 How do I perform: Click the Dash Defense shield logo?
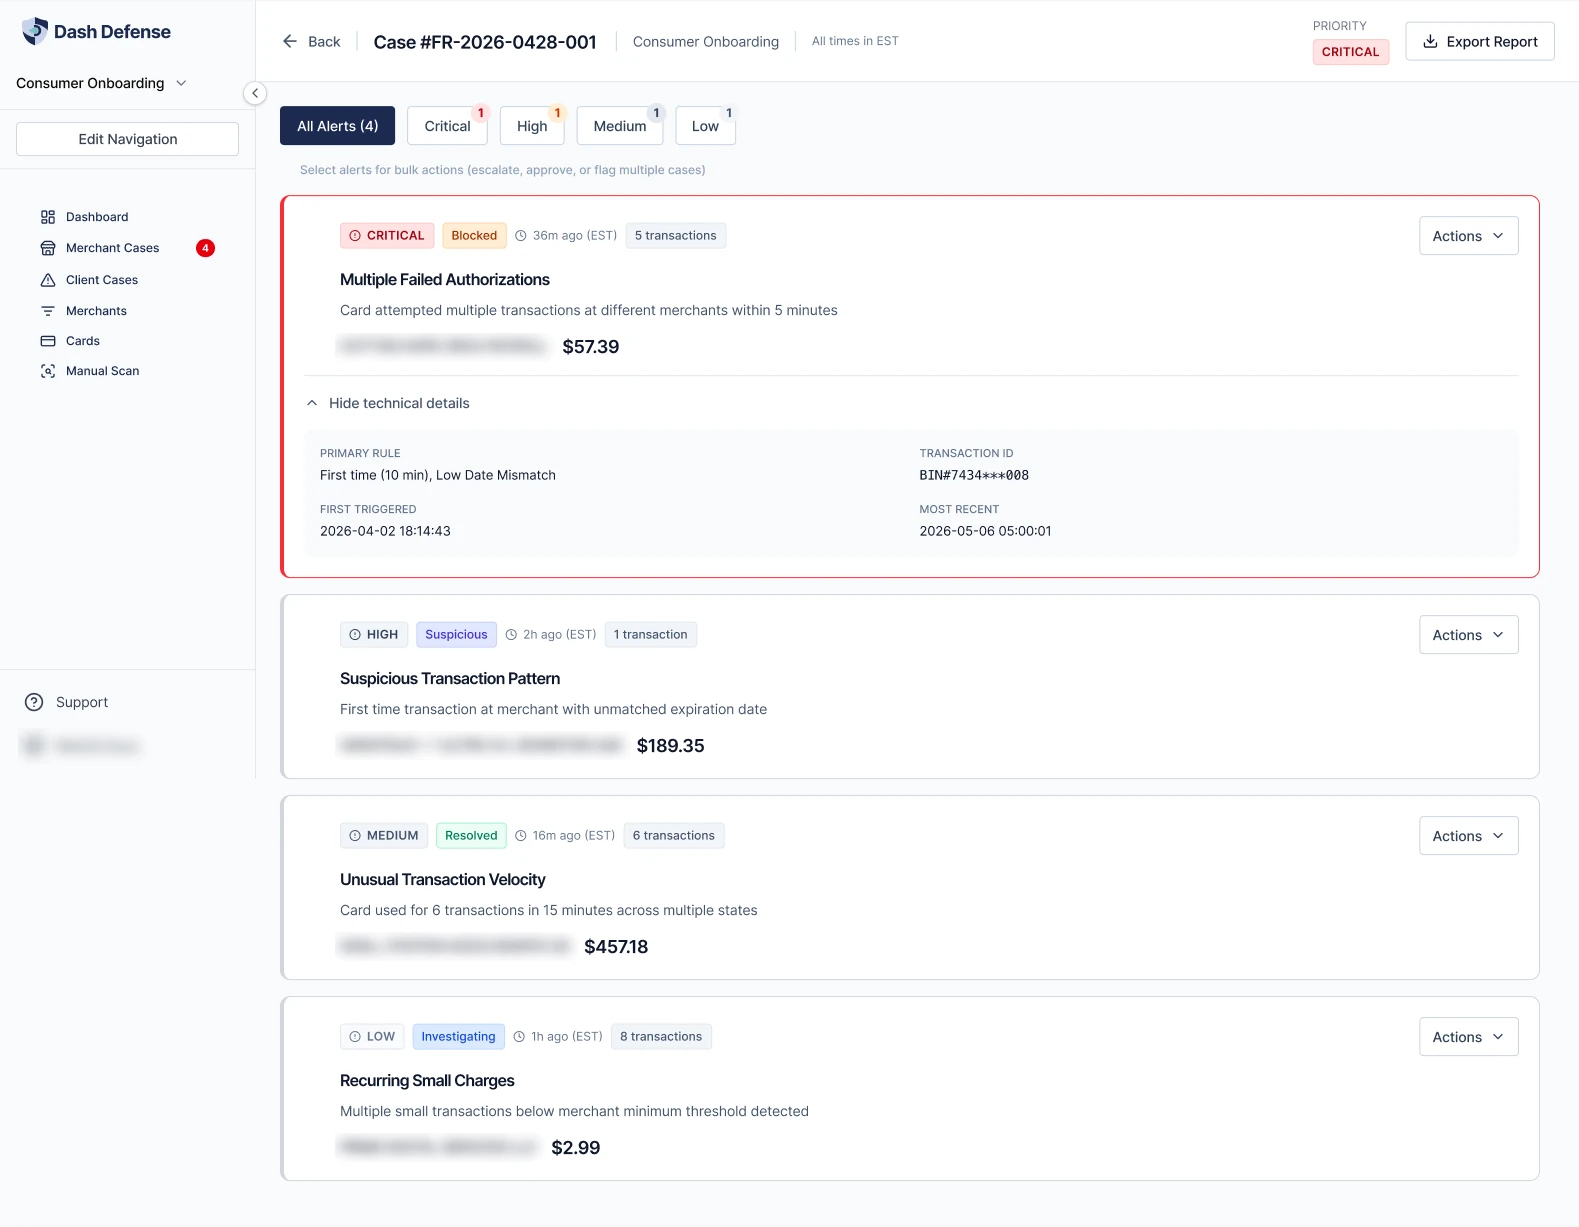tap(35, 32)
